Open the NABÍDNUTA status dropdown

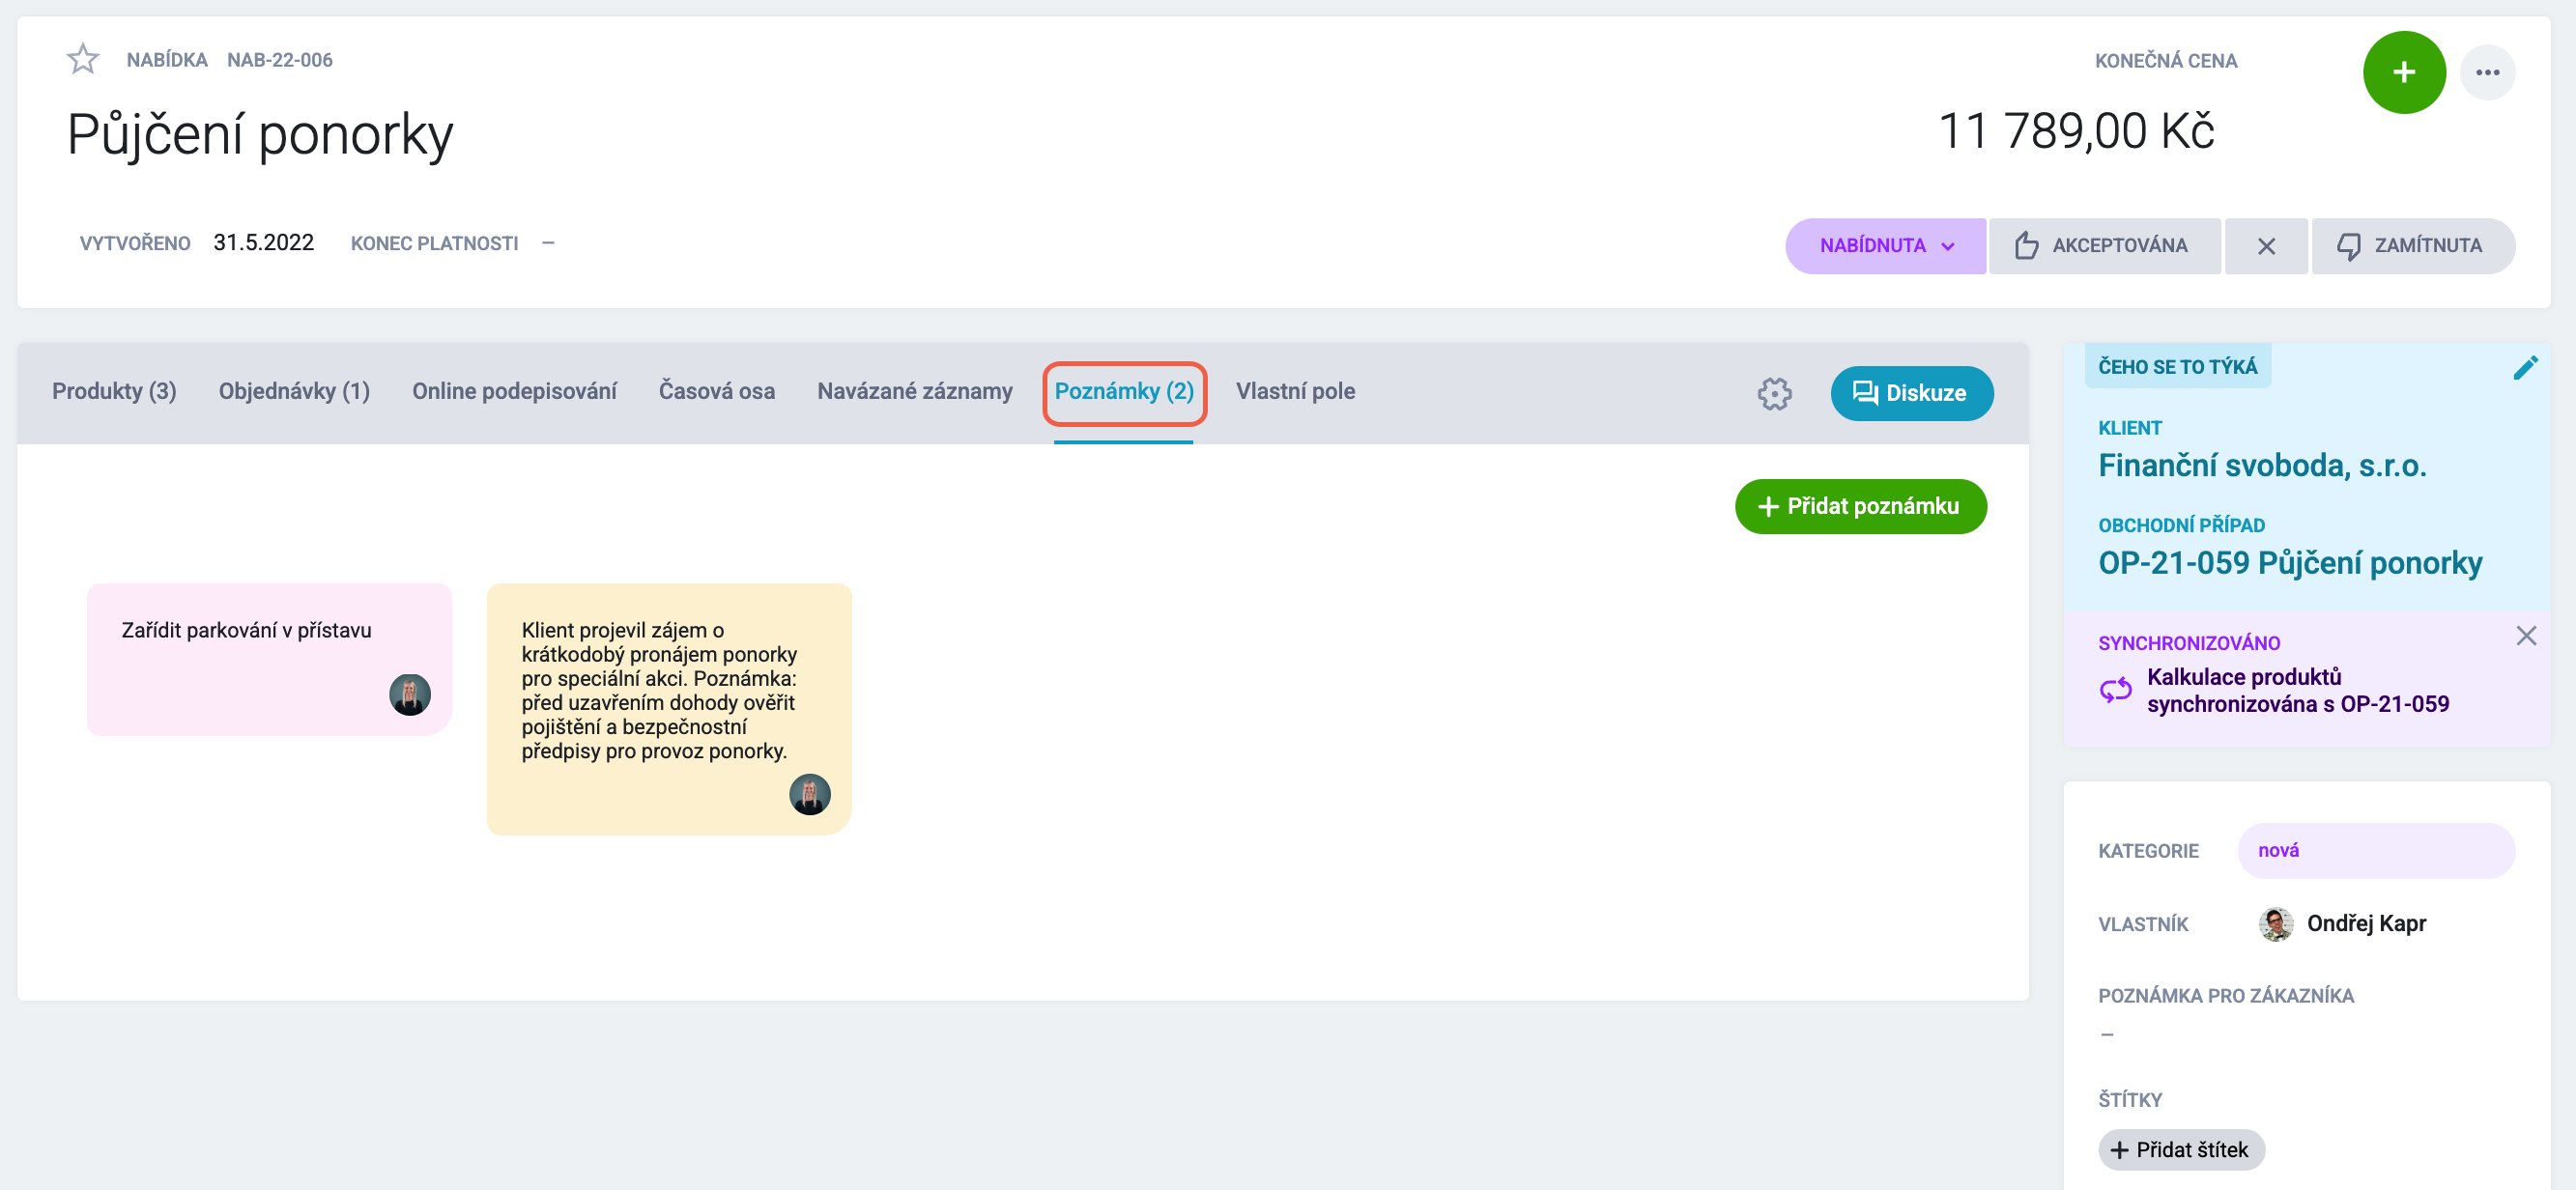tap(1886, 246)
